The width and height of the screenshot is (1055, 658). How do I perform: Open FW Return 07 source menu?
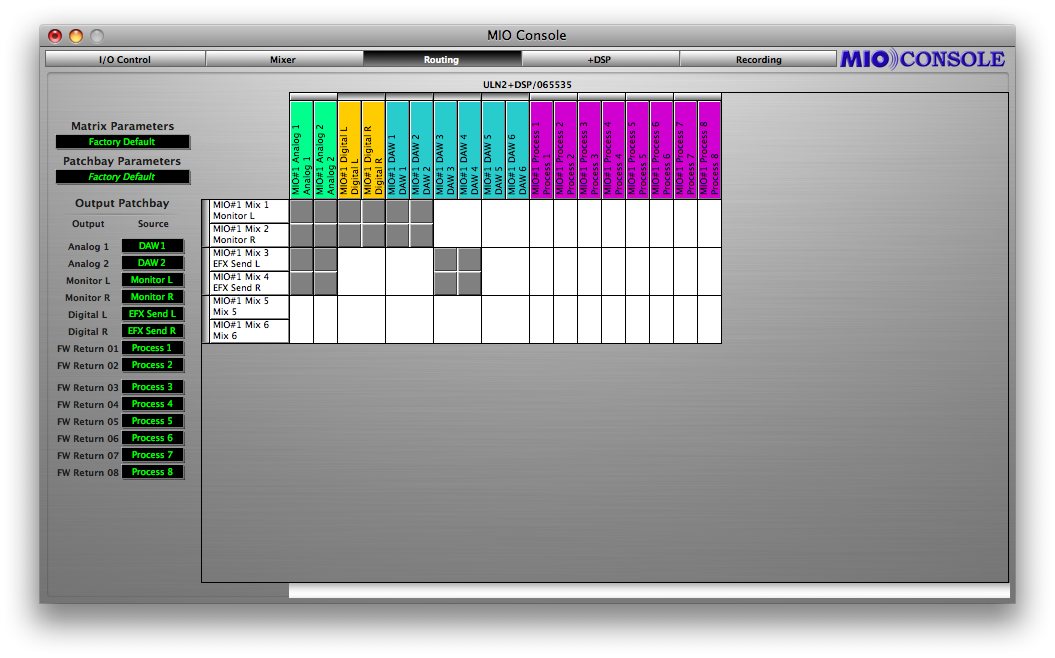tap(153, 455)
